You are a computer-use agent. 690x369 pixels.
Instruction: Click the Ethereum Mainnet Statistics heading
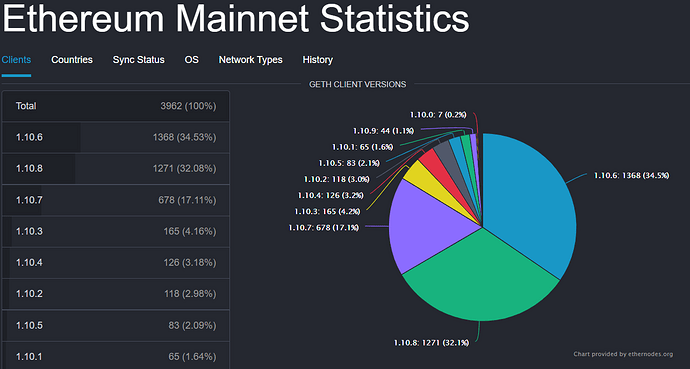pos(236,18)
